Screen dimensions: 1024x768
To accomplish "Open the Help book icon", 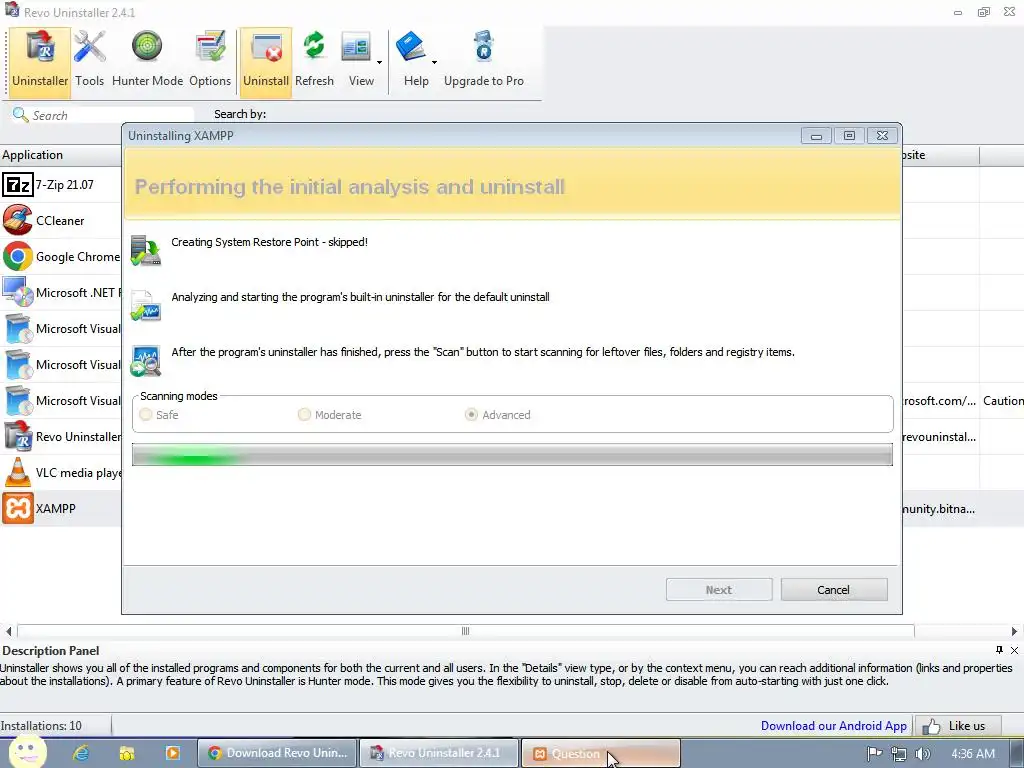I will 411,48.
